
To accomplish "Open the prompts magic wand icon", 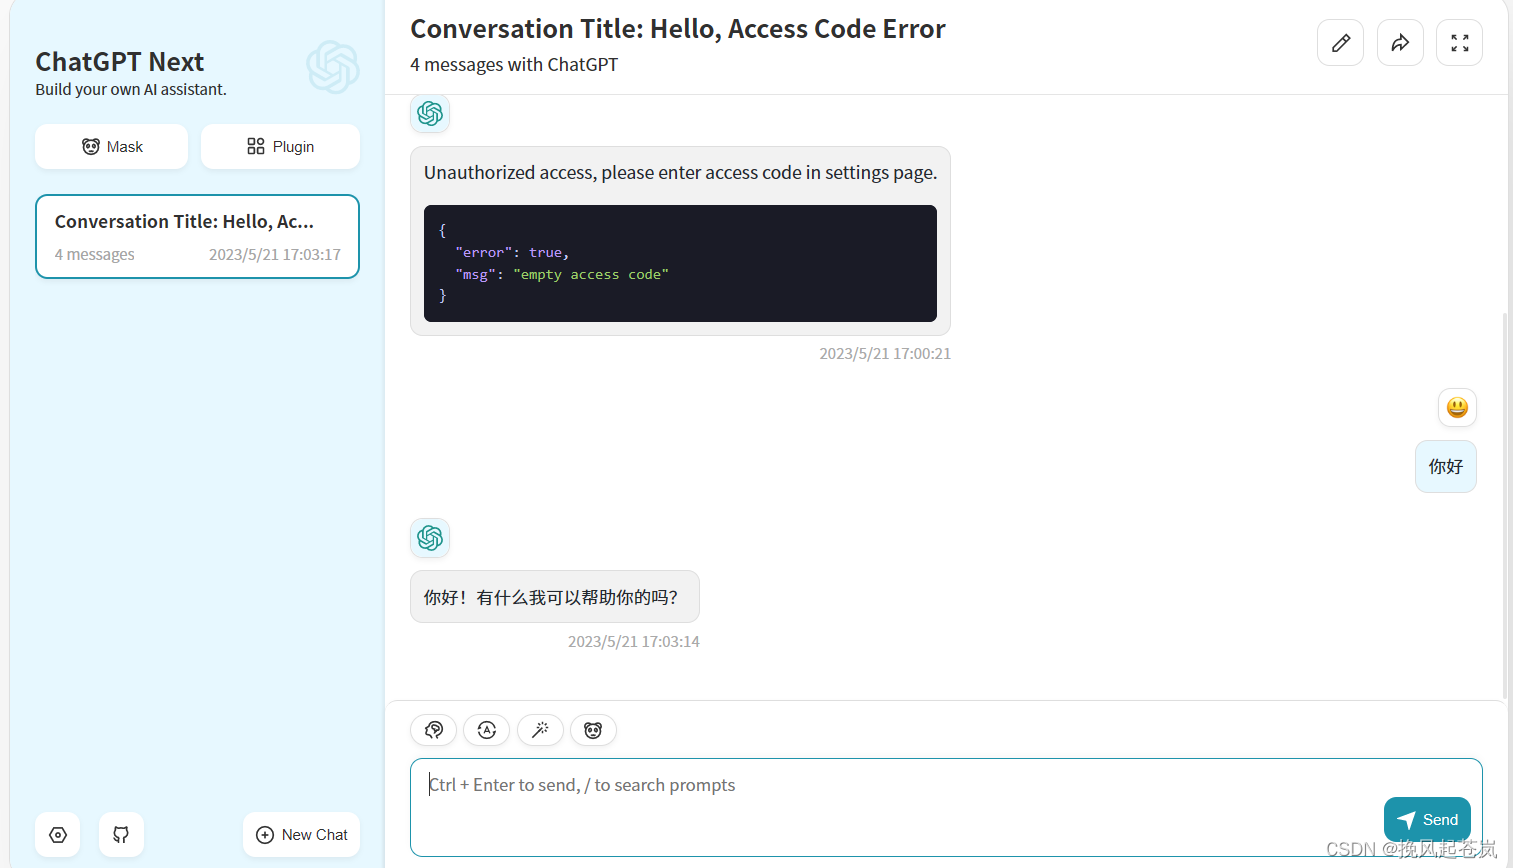I will (x=540, y=730).
